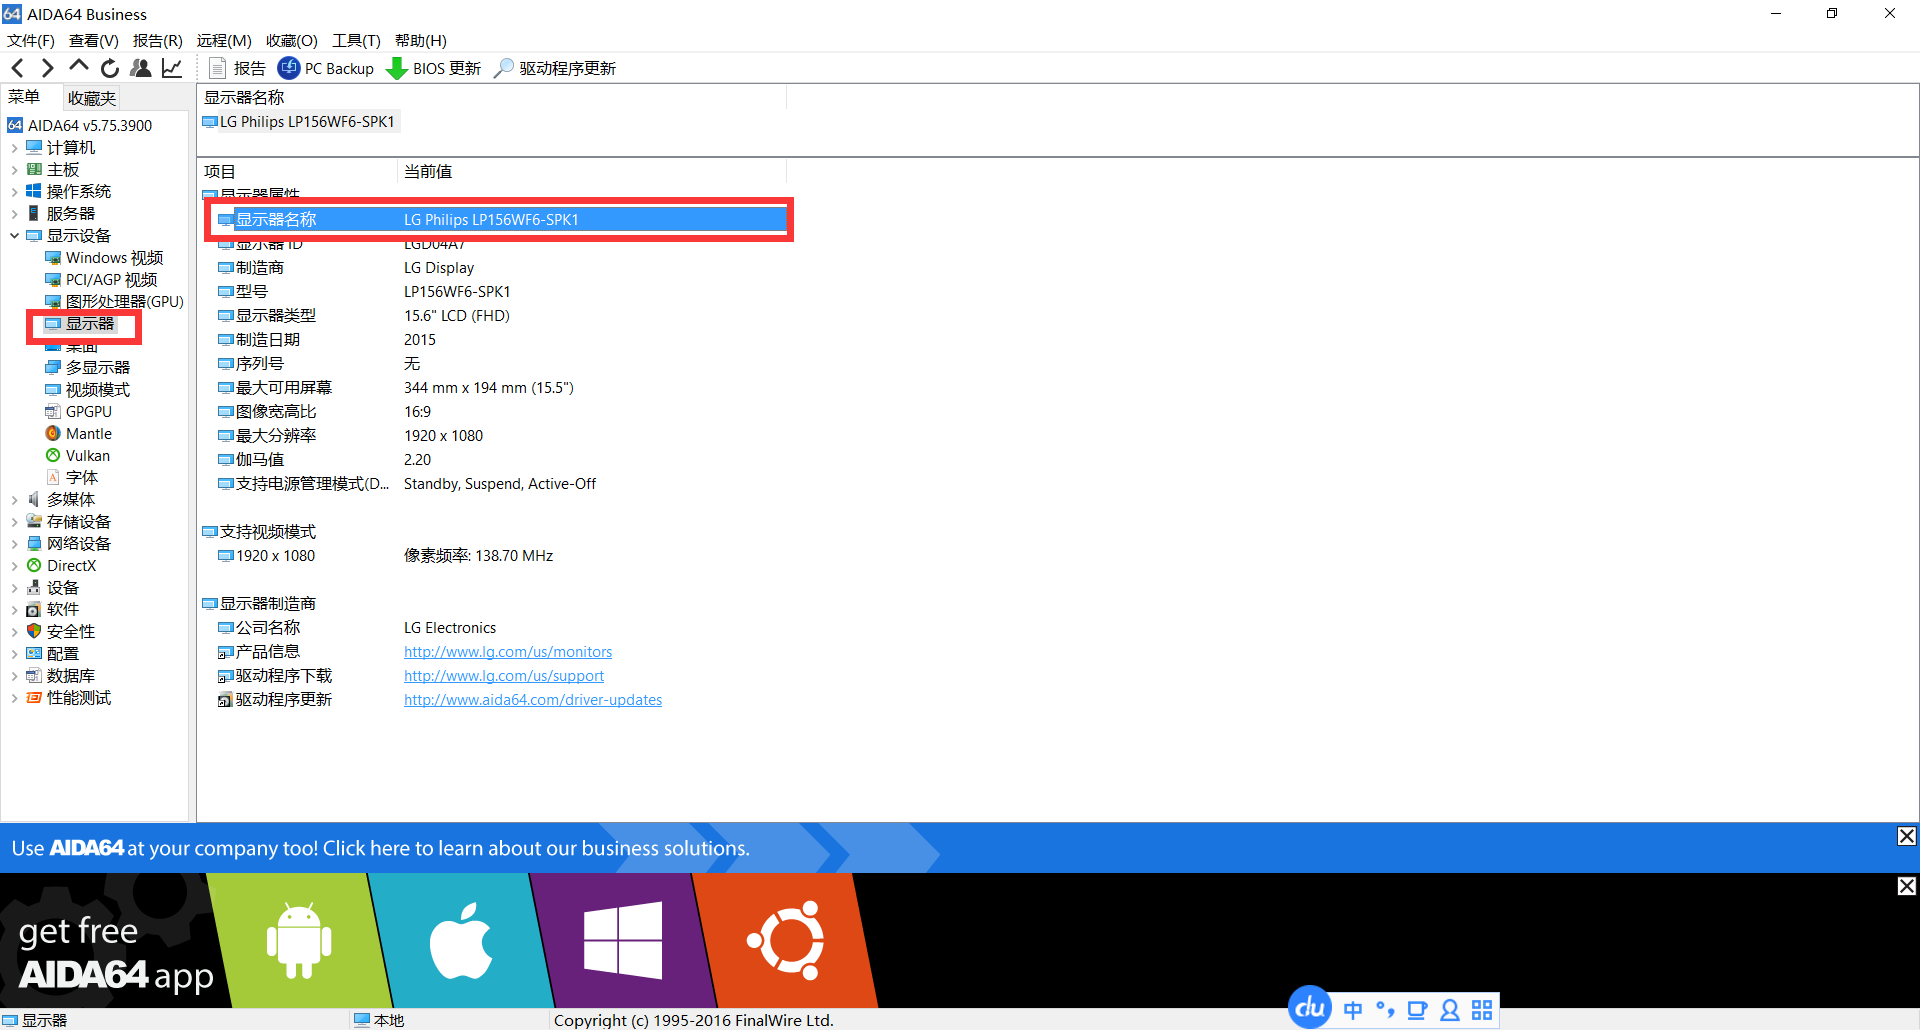Open PC Backup from the toolbar

(326, 68)
